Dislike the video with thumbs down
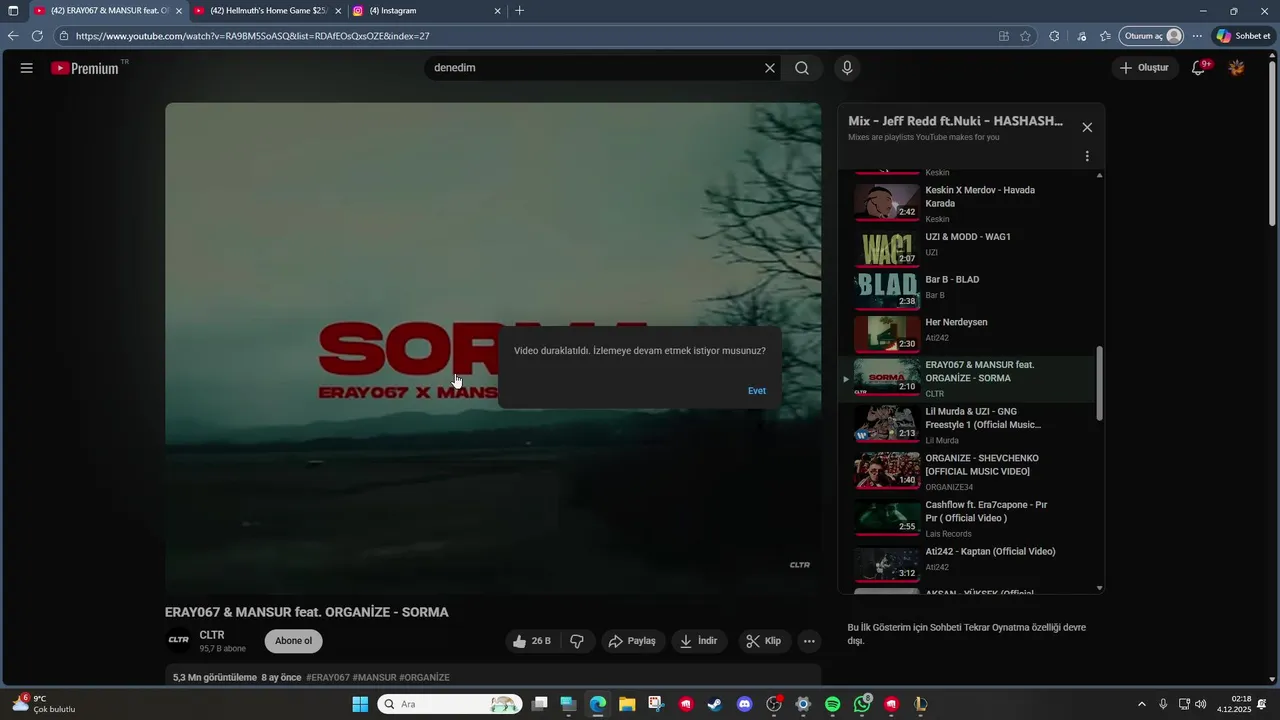The image size is (1280, 720). click(577, 641)
